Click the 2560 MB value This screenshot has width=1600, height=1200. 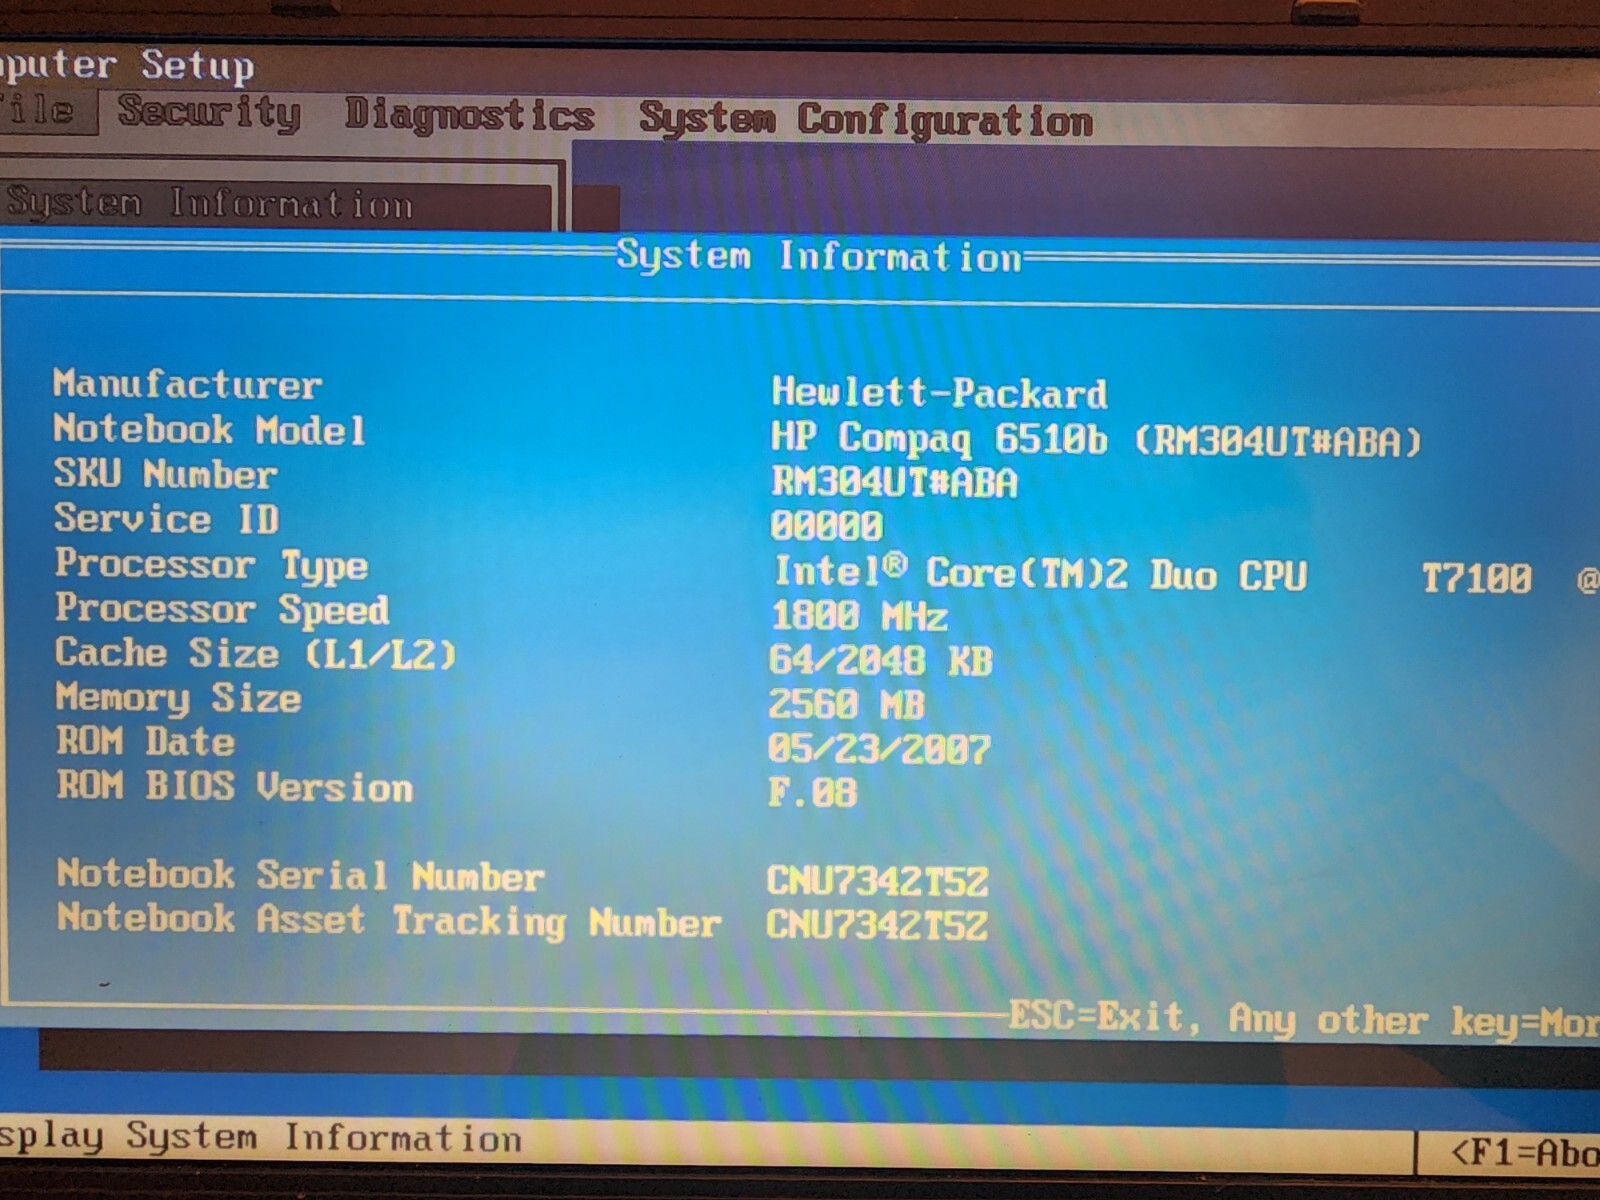pyautogui.click(x=846, y=704)
